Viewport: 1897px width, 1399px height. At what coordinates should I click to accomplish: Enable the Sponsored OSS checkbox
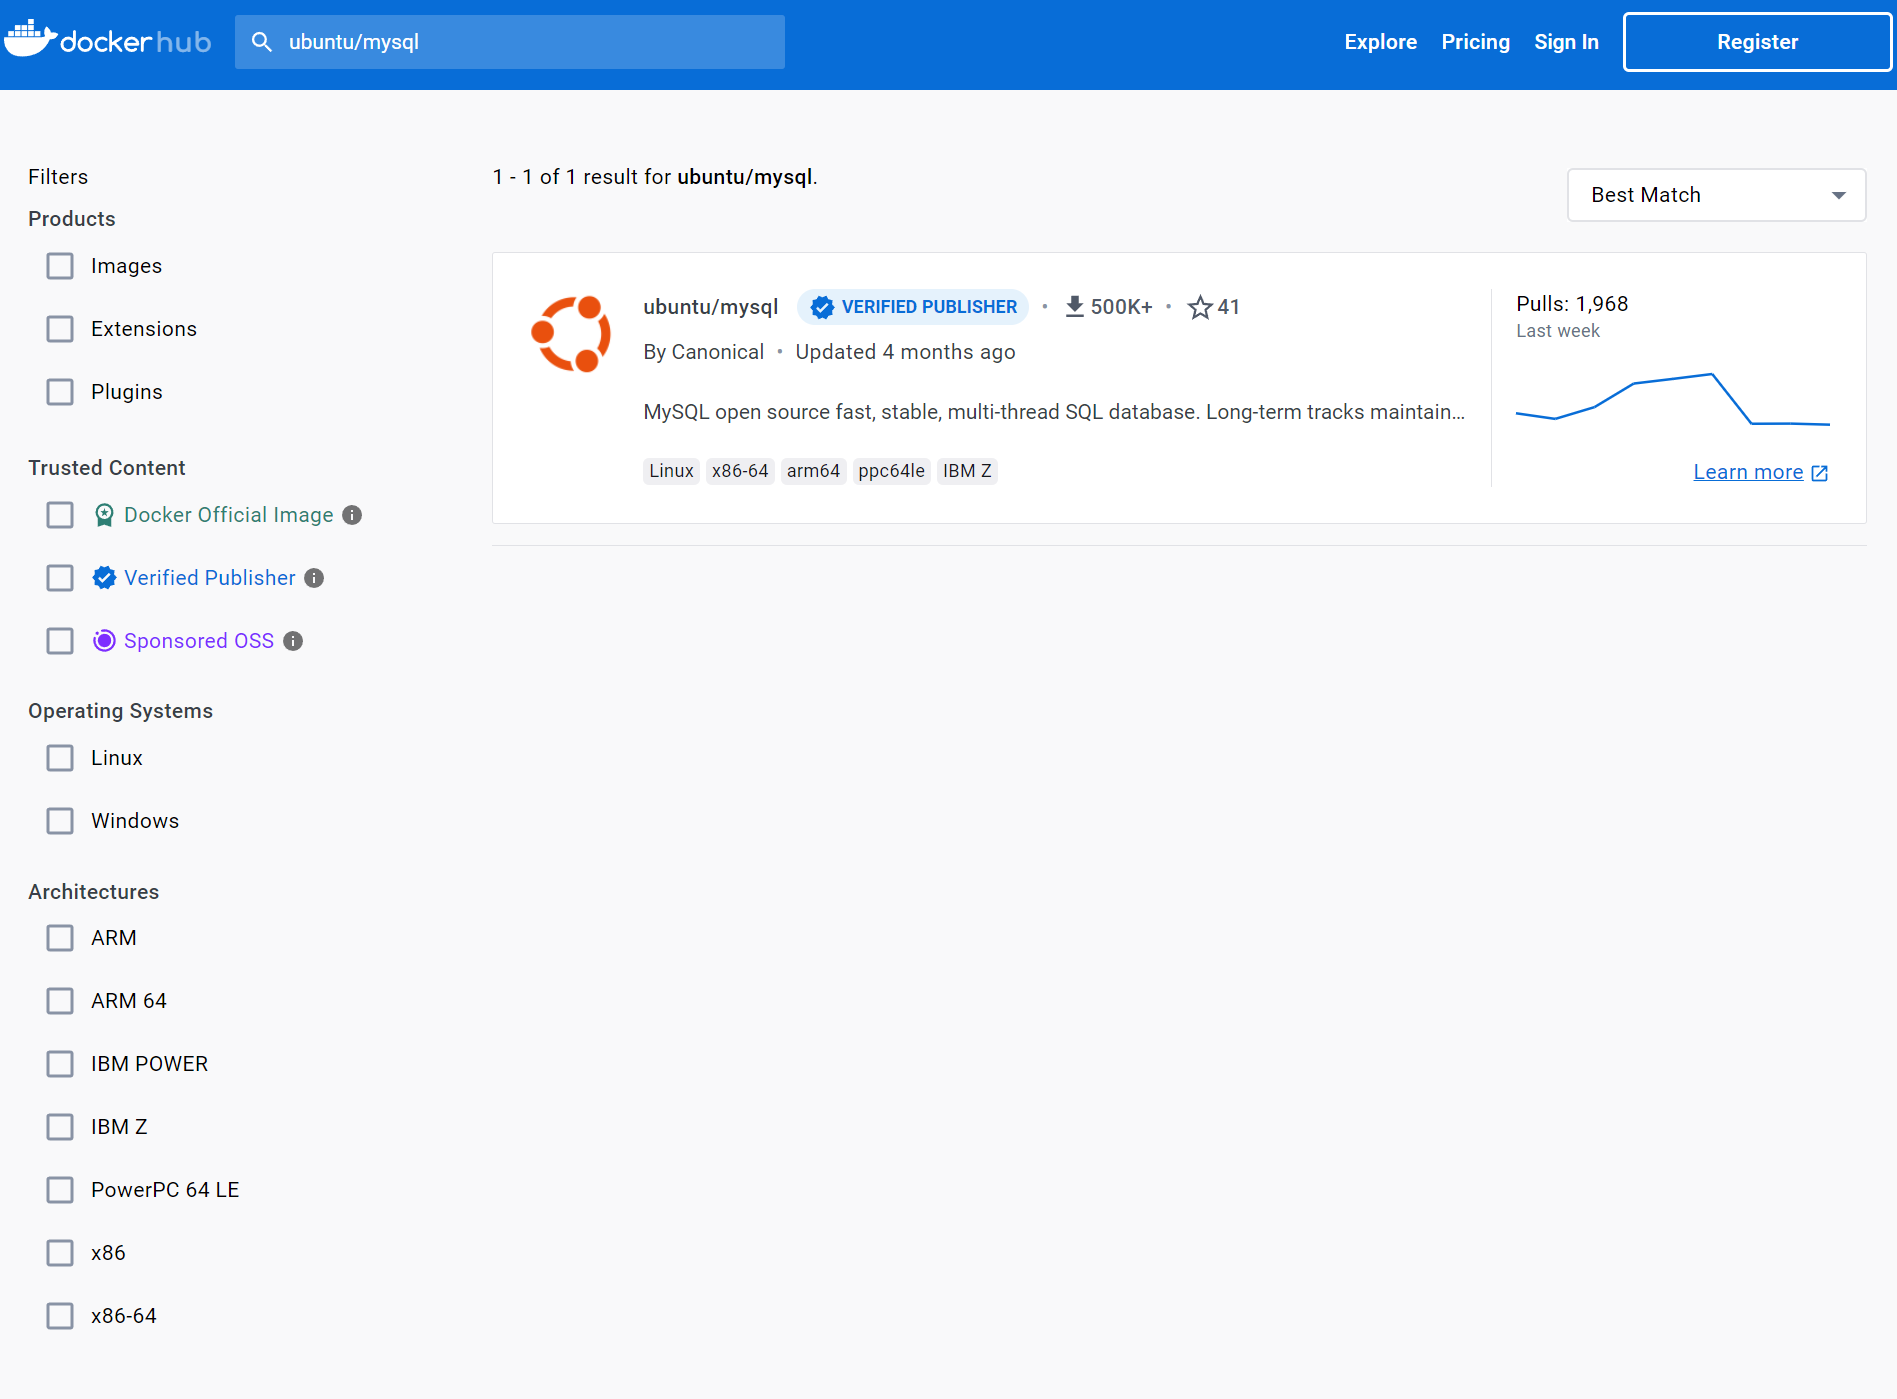pos(60,641)
